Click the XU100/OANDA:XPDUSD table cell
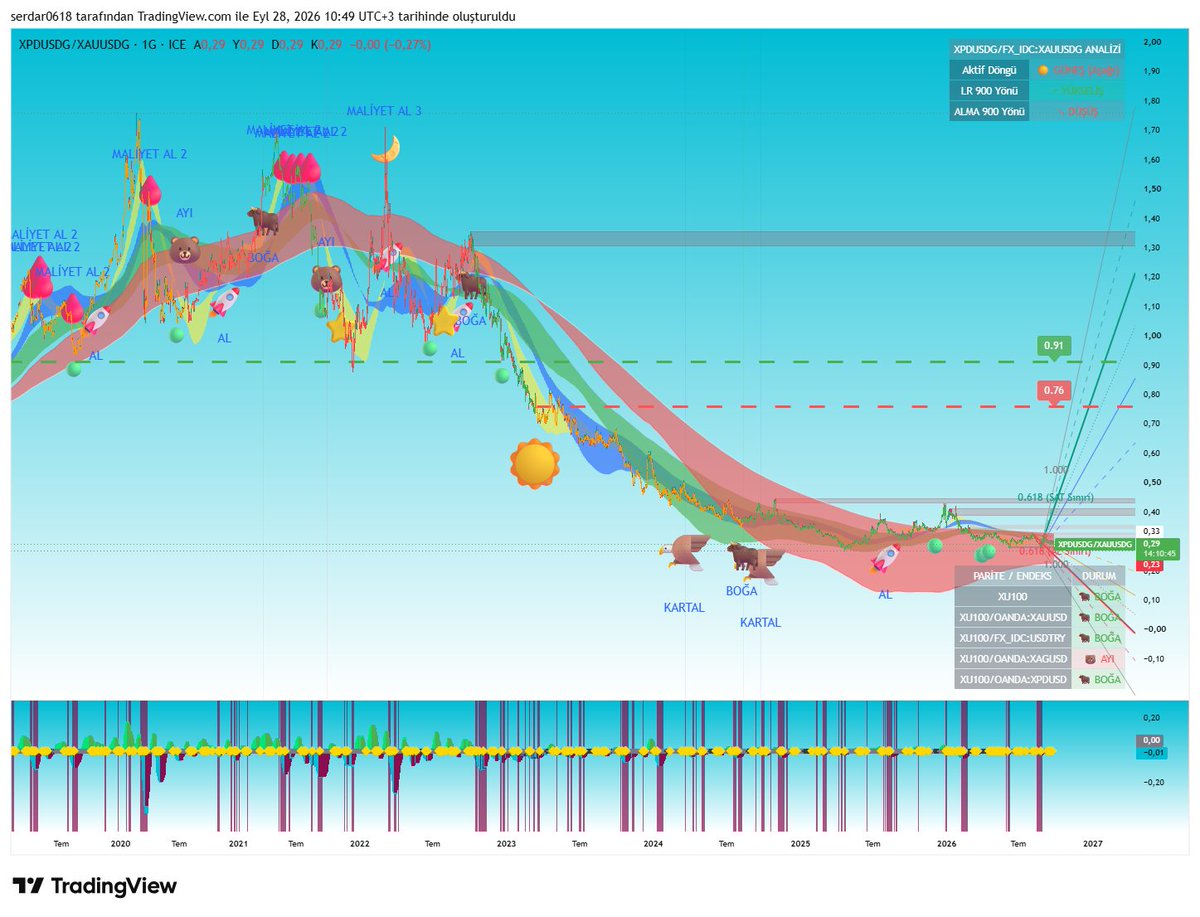 (x=1013, y=680)
